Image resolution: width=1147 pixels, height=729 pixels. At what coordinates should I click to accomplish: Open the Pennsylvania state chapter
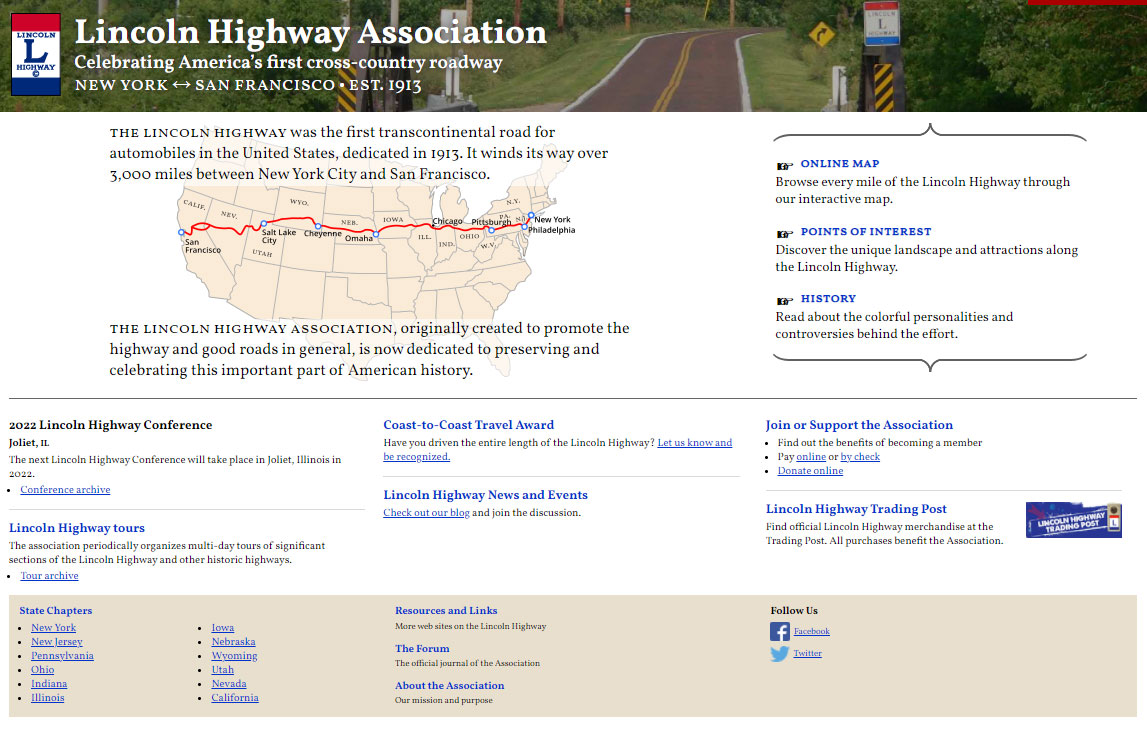pyautogui.click(x=62, y=656)
